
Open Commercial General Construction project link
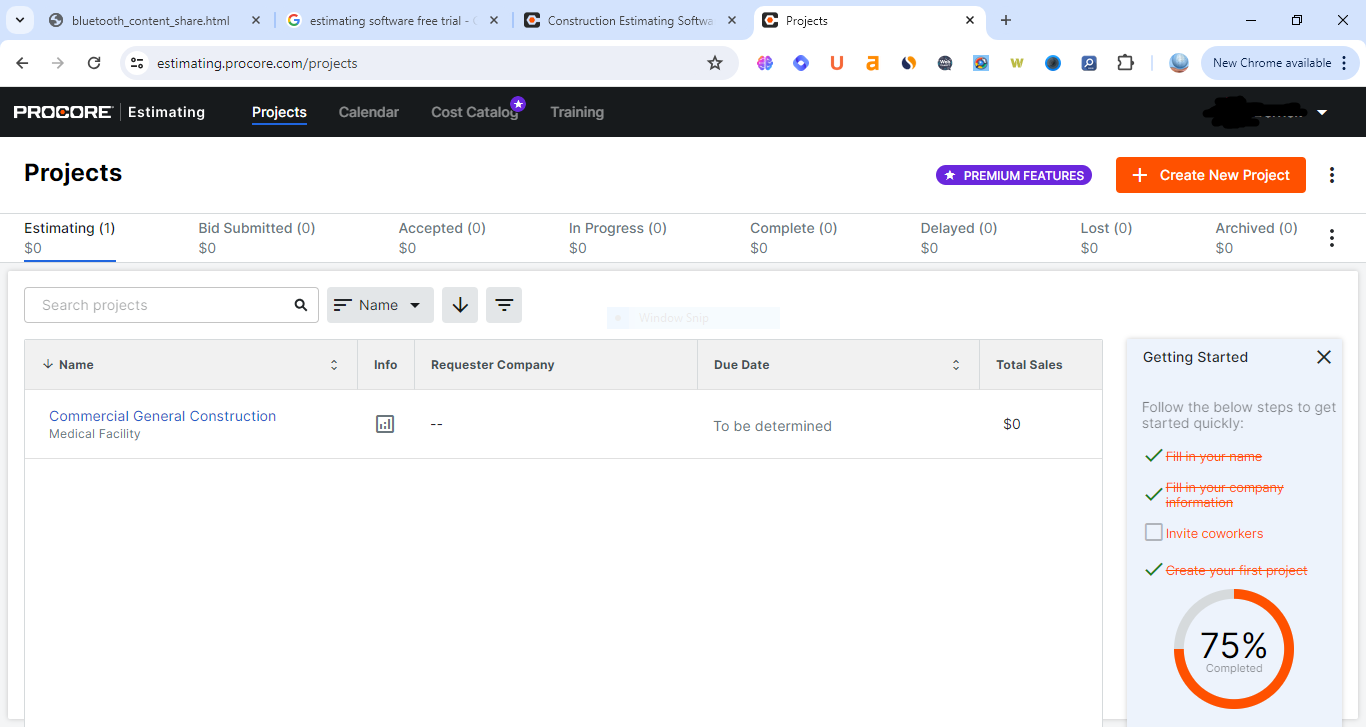pos(162,416)
